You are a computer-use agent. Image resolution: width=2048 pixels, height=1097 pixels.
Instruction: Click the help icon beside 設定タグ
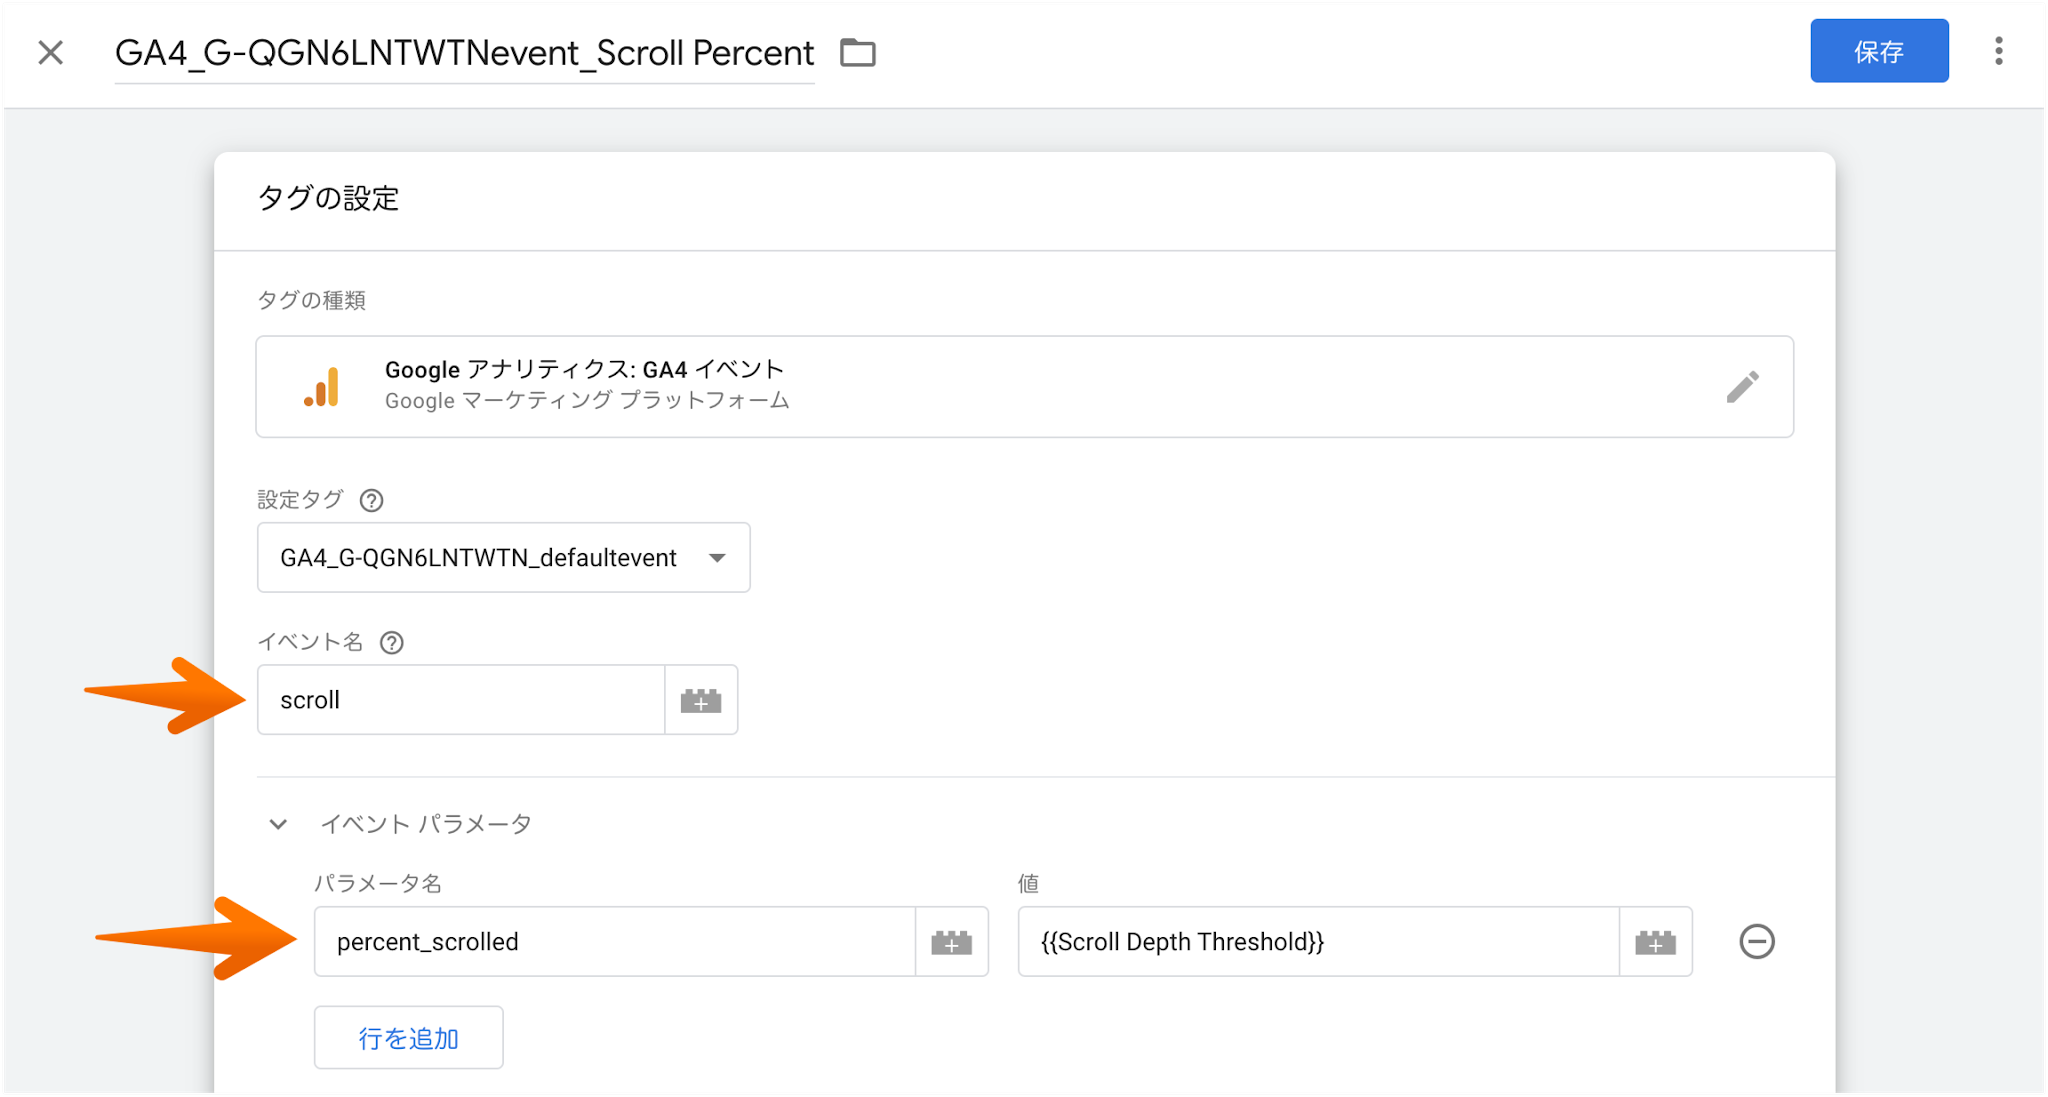pos(371,500)
